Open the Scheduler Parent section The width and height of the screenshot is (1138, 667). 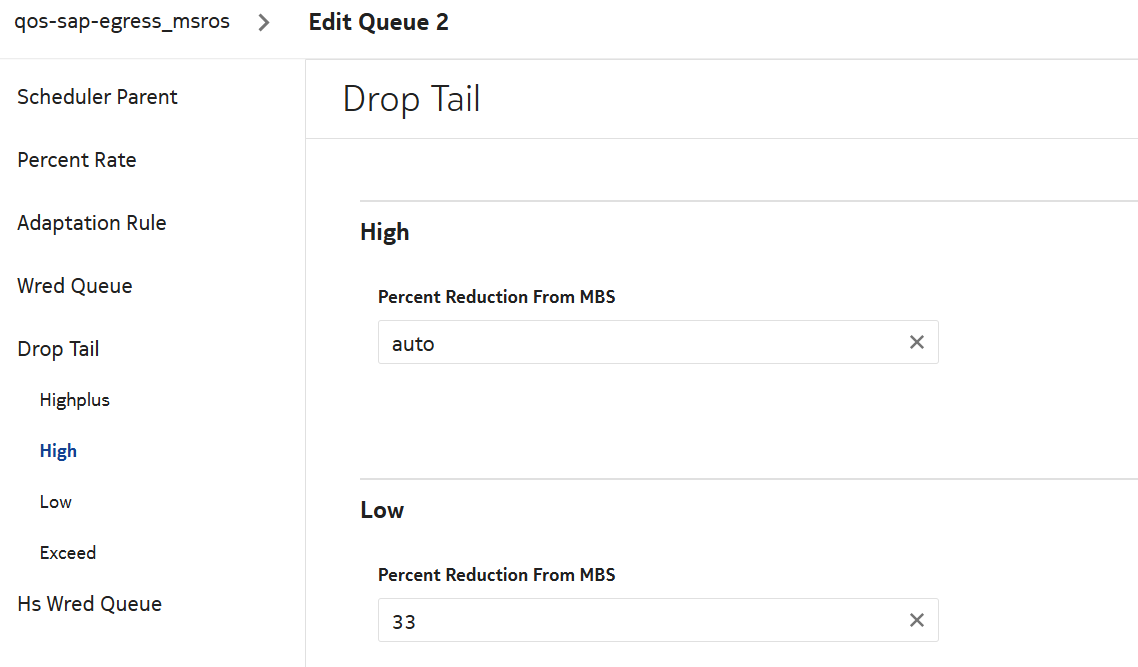tap(97, 97)
